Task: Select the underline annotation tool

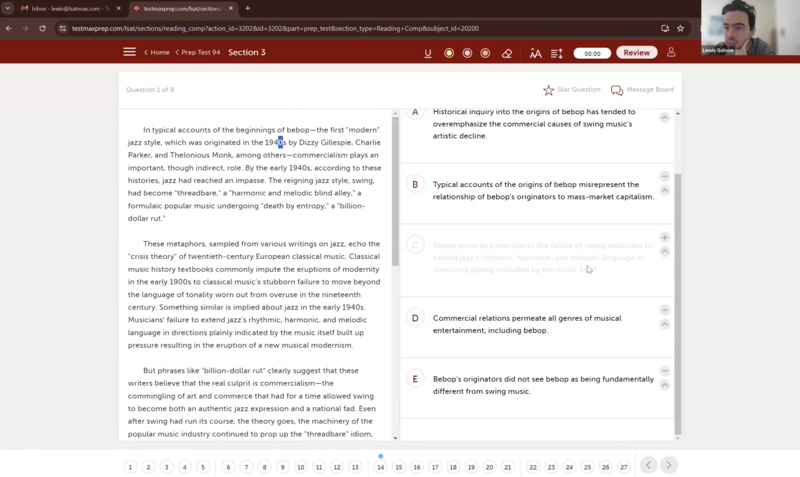Action: (428, 53)
